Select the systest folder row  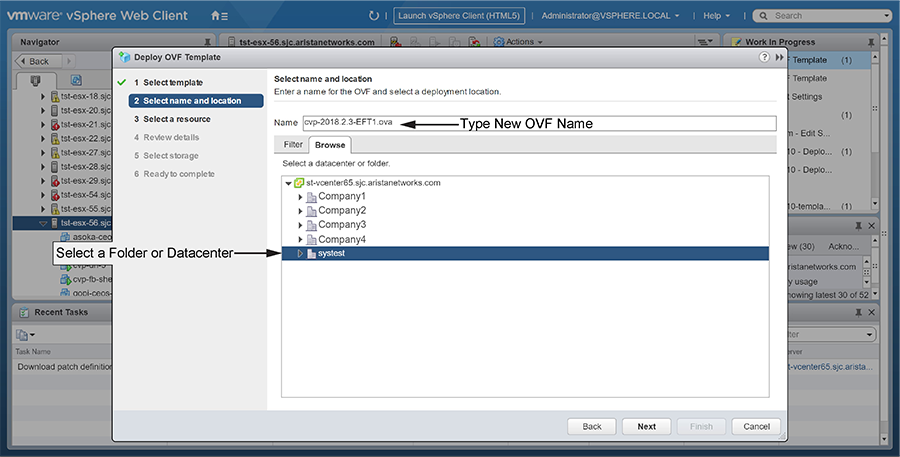point(525,253)
